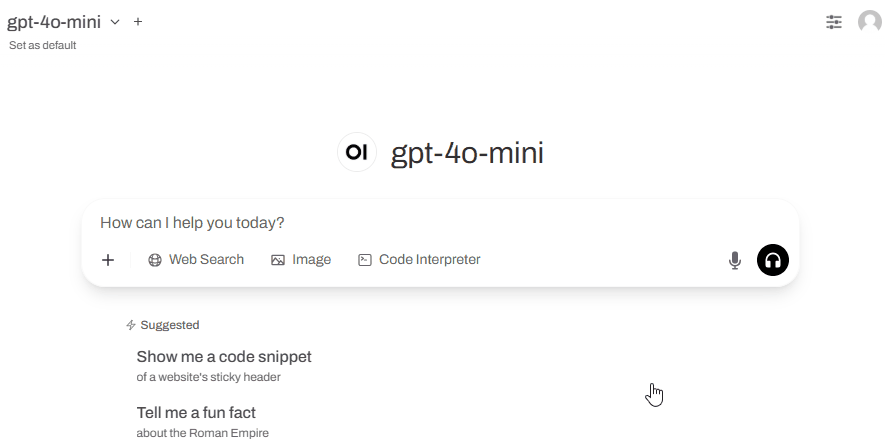Click the Code Interpreter terminal icon
Image resolution: width=885 pixels, height=443 pixels.
point(365,260)
